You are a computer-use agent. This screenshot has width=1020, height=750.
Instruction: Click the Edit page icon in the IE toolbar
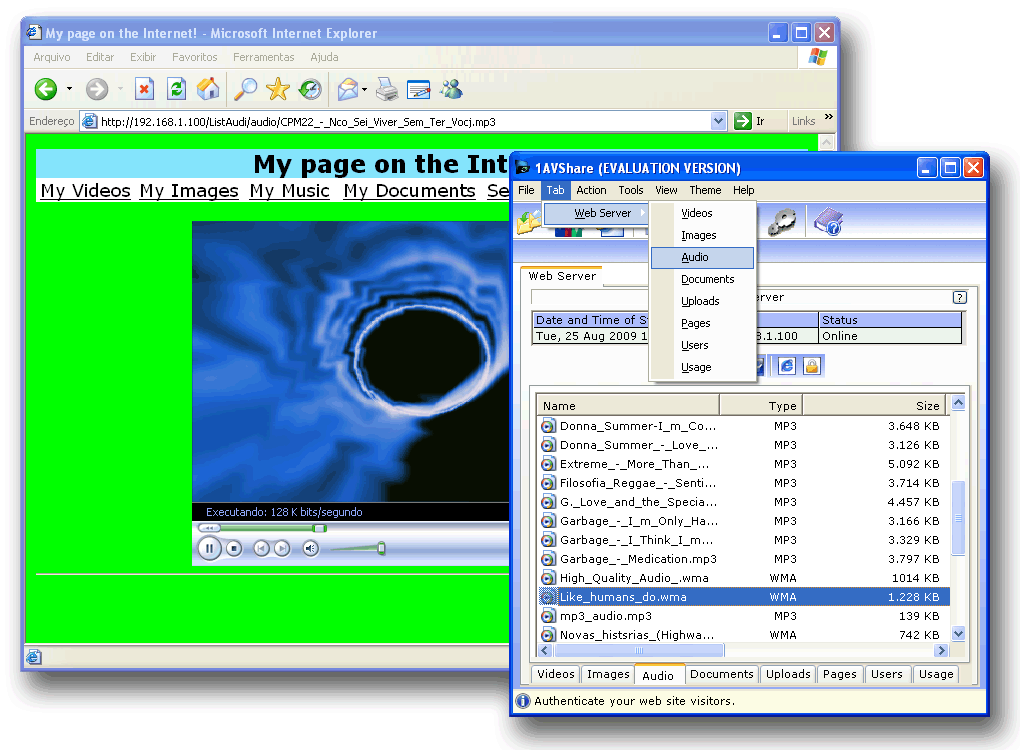point(418,88)
